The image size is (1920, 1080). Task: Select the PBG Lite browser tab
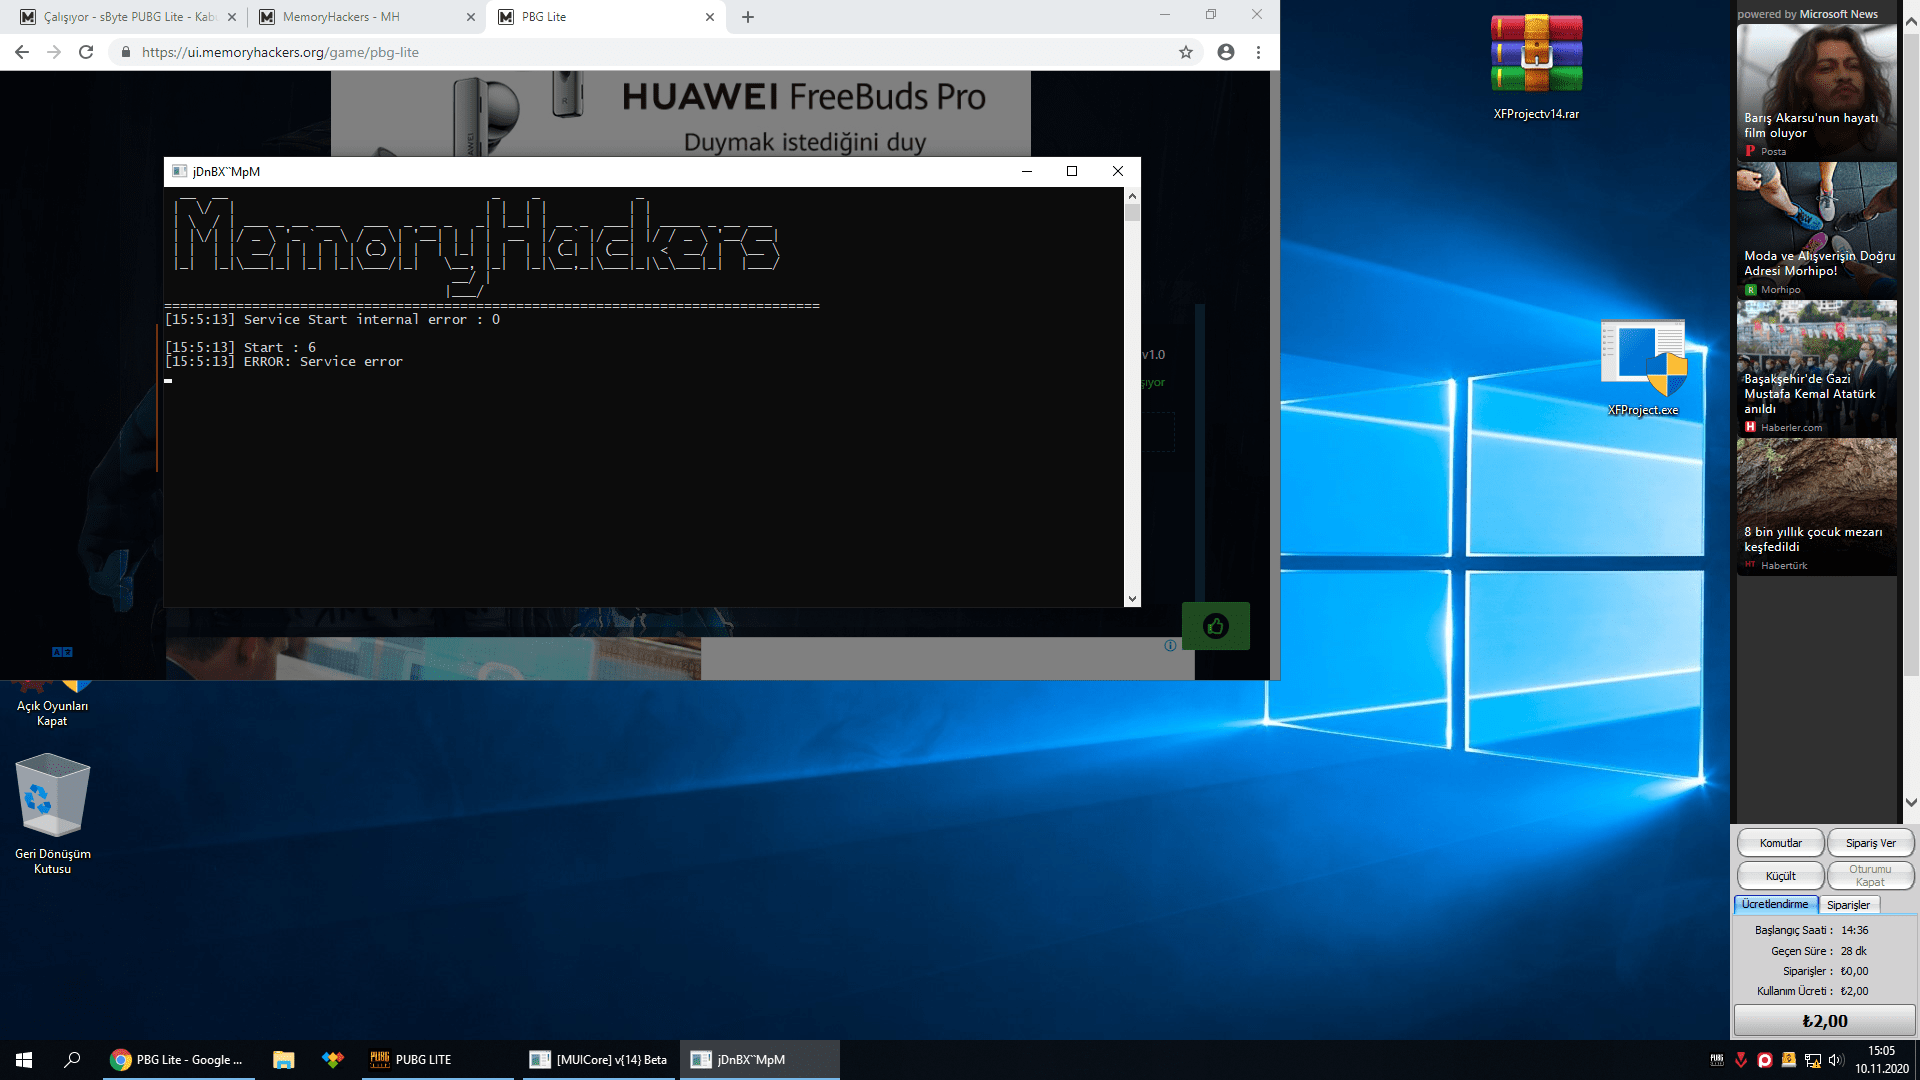point(605,17)
